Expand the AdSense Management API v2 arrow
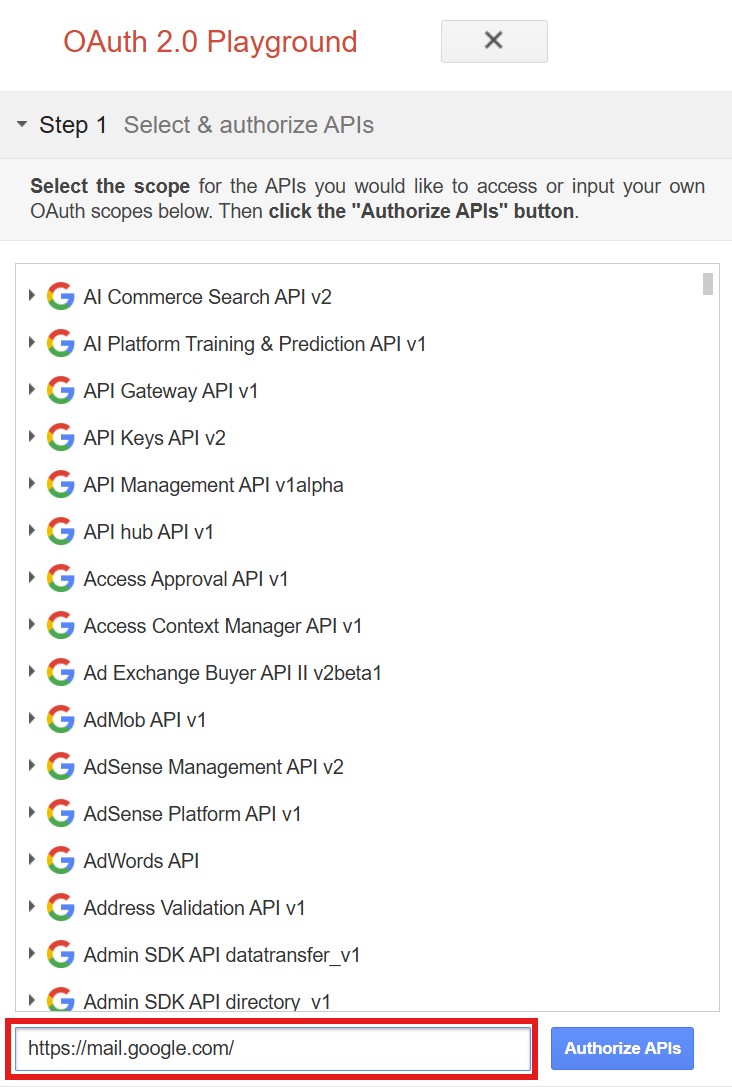The height and width of the screenshot is (1087, 732). [31, 766]
